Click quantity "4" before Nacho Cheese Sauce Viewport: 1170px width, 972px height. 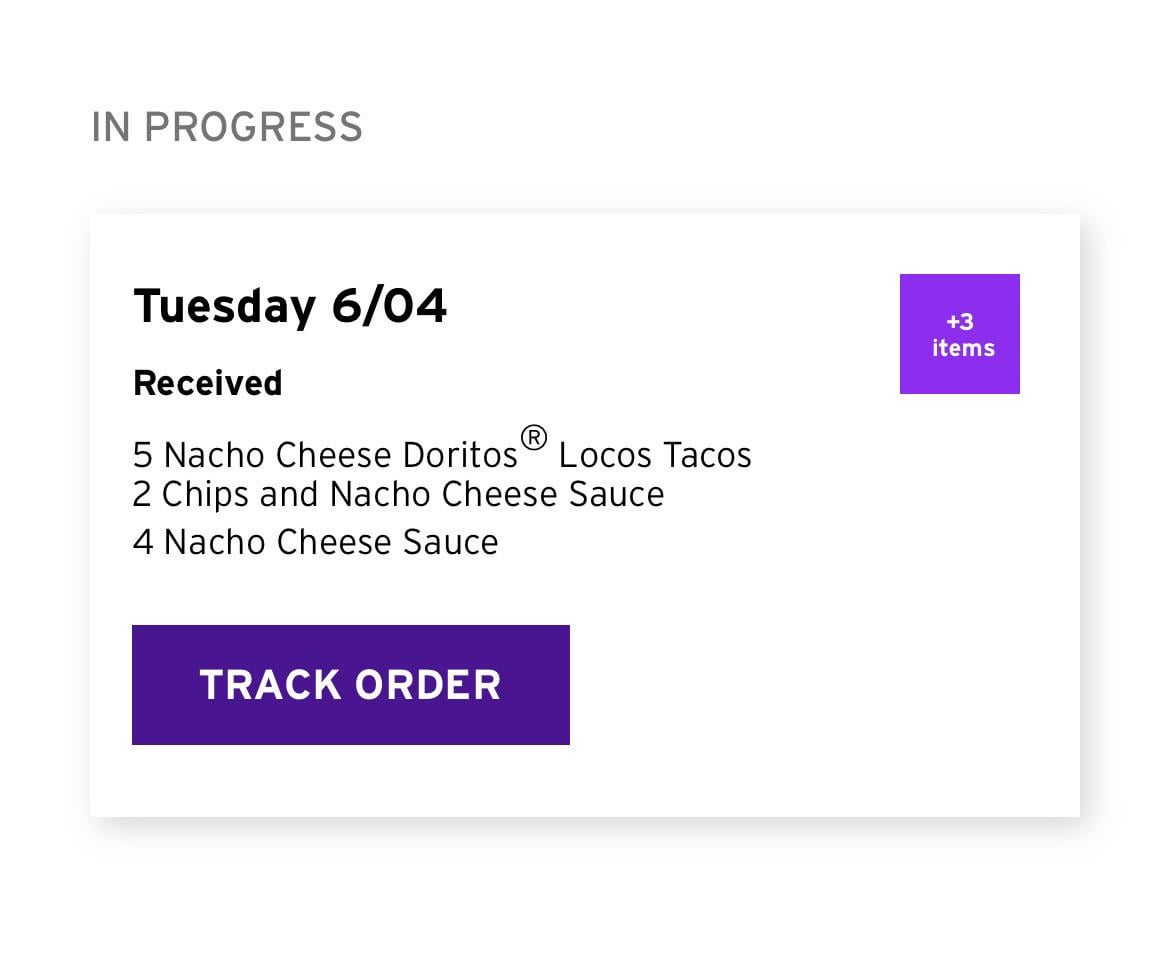[143, 542]
